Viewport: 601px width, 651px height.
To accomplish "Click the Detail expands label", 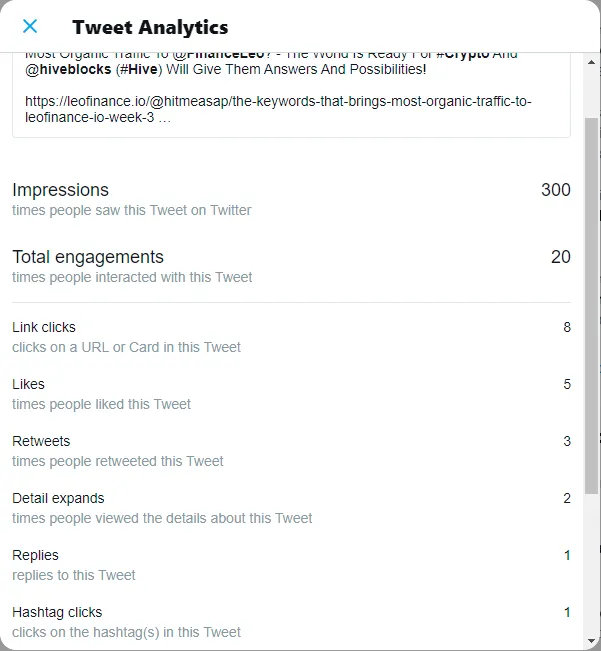I will coord(58,498).
